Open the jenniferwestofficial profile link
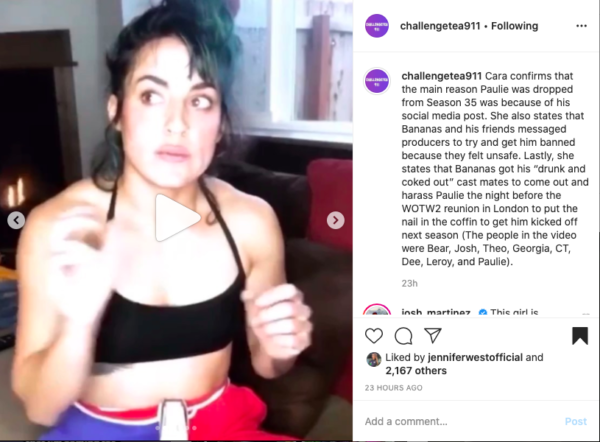Viewport: 600px width, 442px height. pos(475,357)
